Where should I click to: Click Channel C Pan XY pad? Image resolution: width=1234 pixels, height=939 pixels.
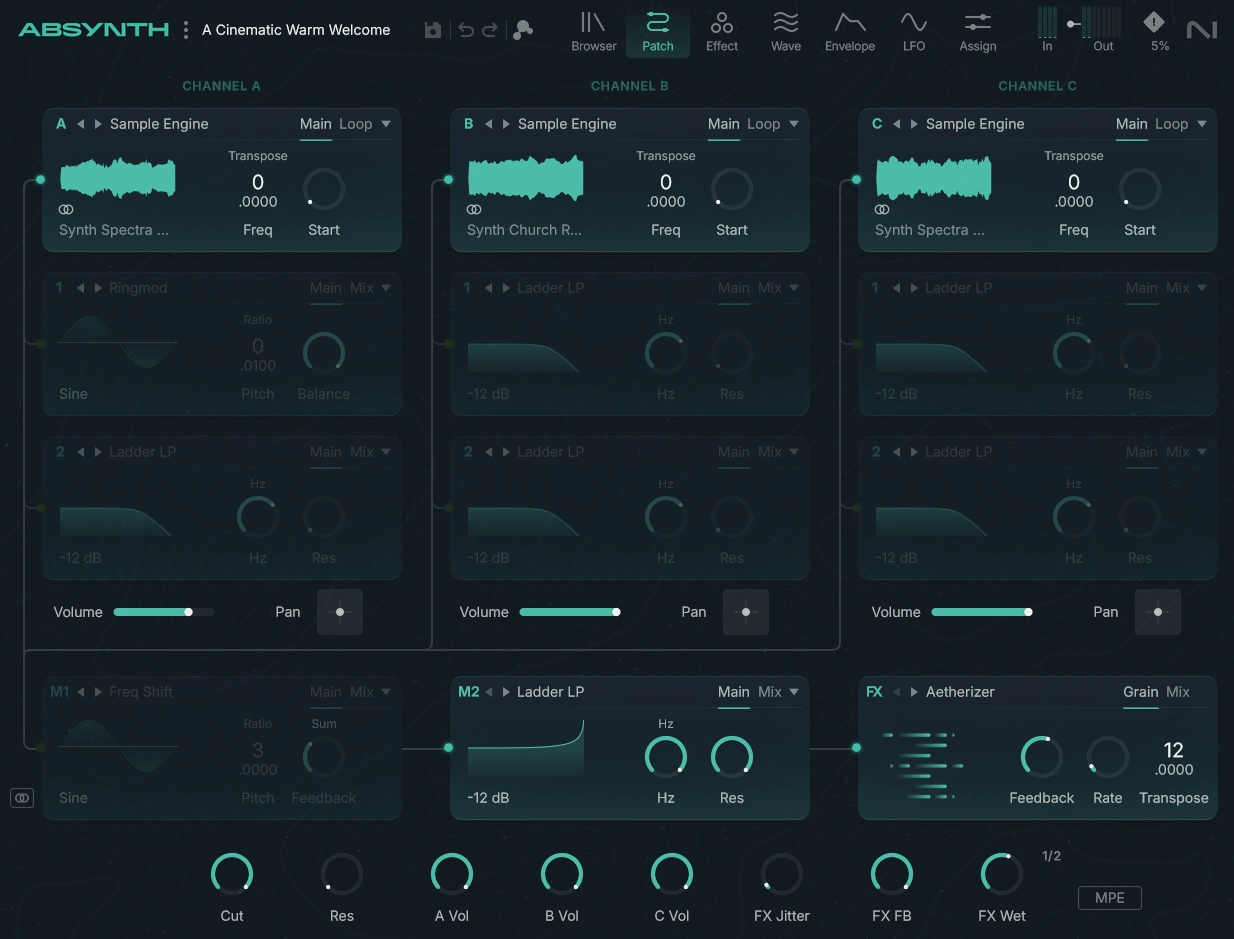click(x=1158, y=612)
